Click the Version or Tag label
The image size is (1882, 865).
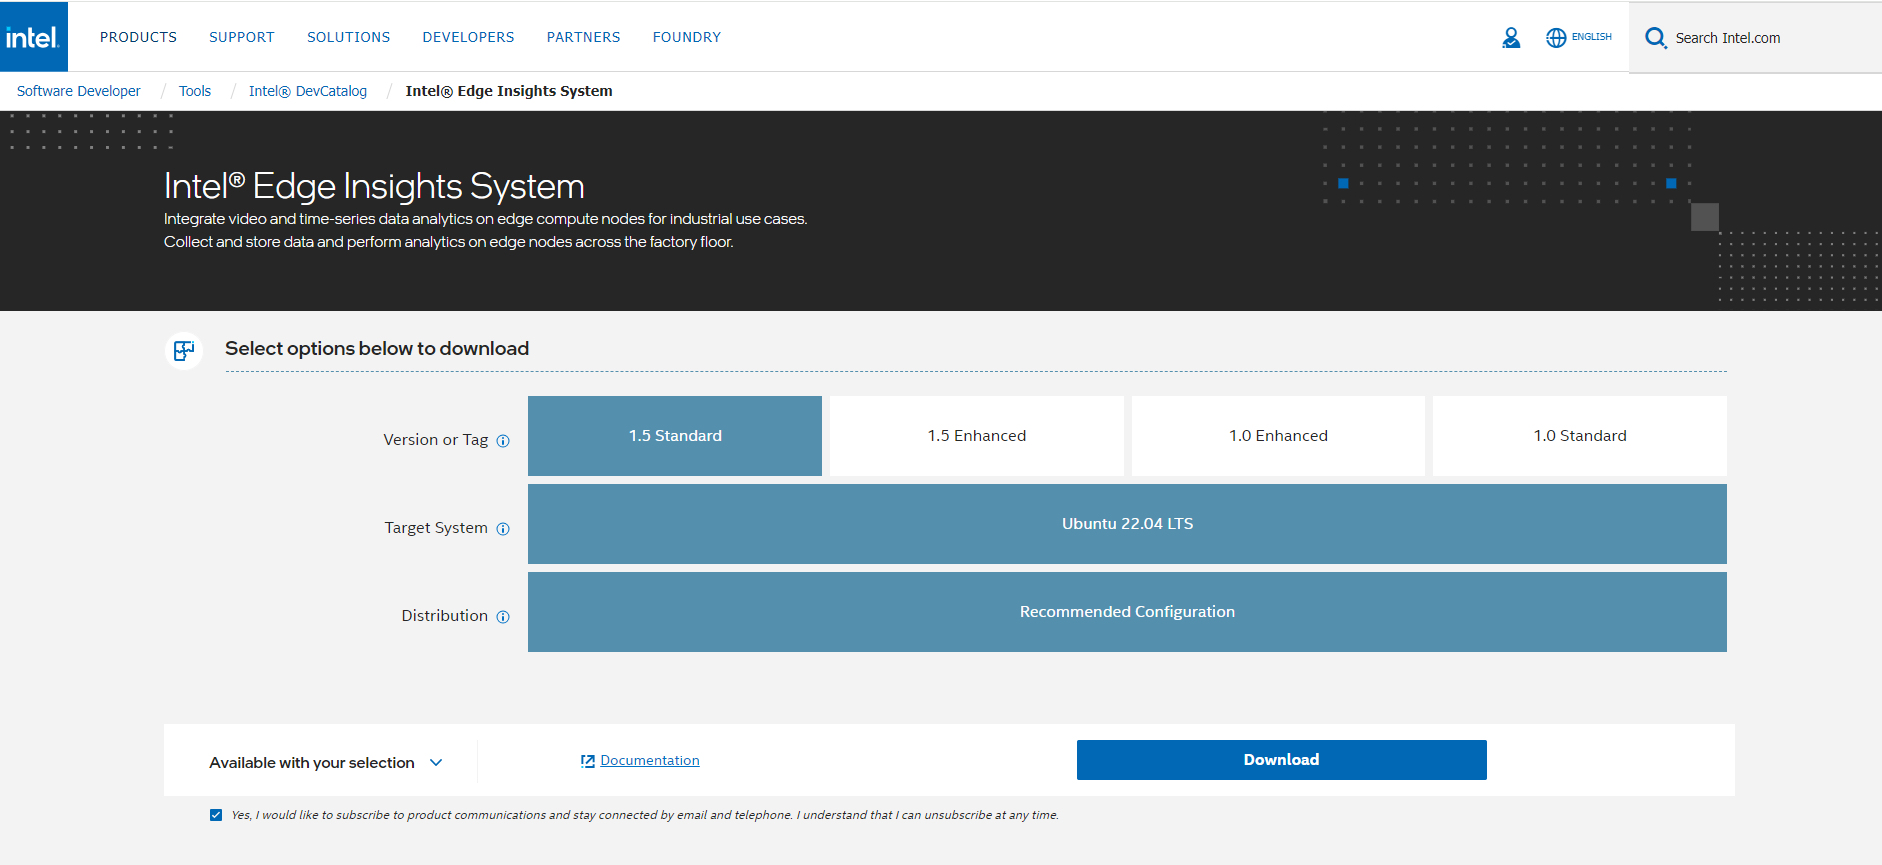436,440
